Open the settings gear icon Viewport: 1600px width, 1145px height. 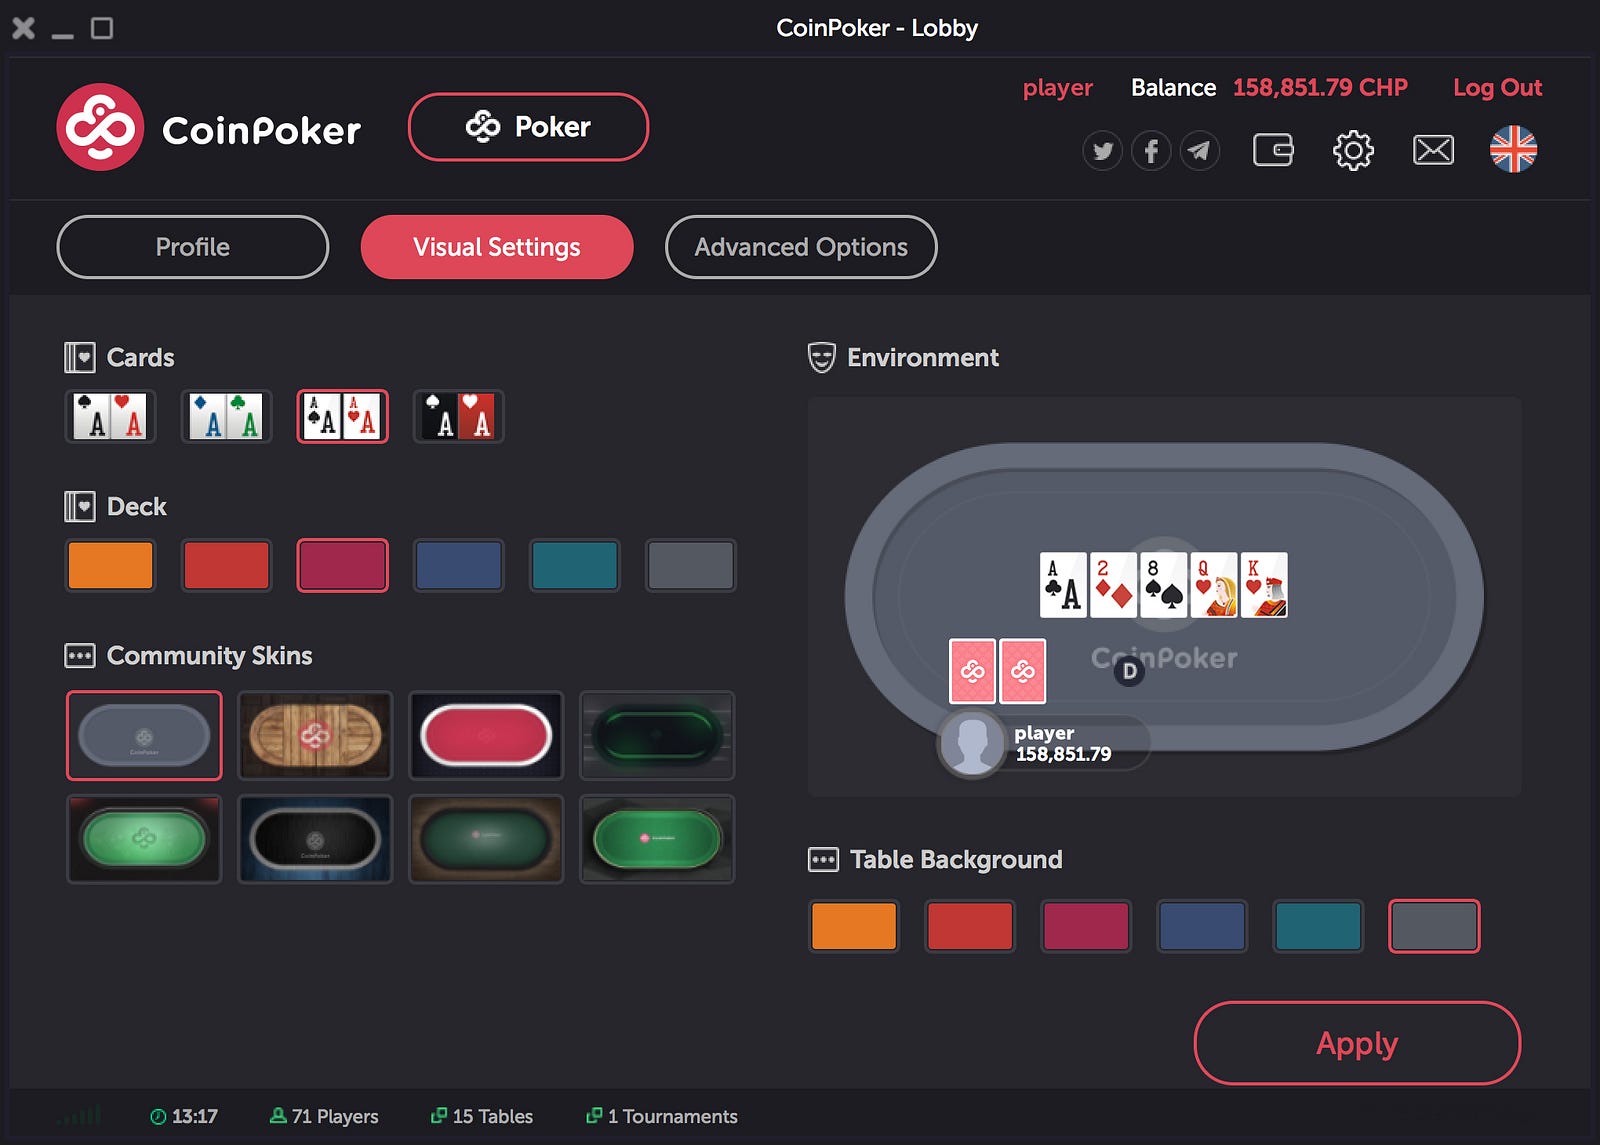(x=1353, y=150)
